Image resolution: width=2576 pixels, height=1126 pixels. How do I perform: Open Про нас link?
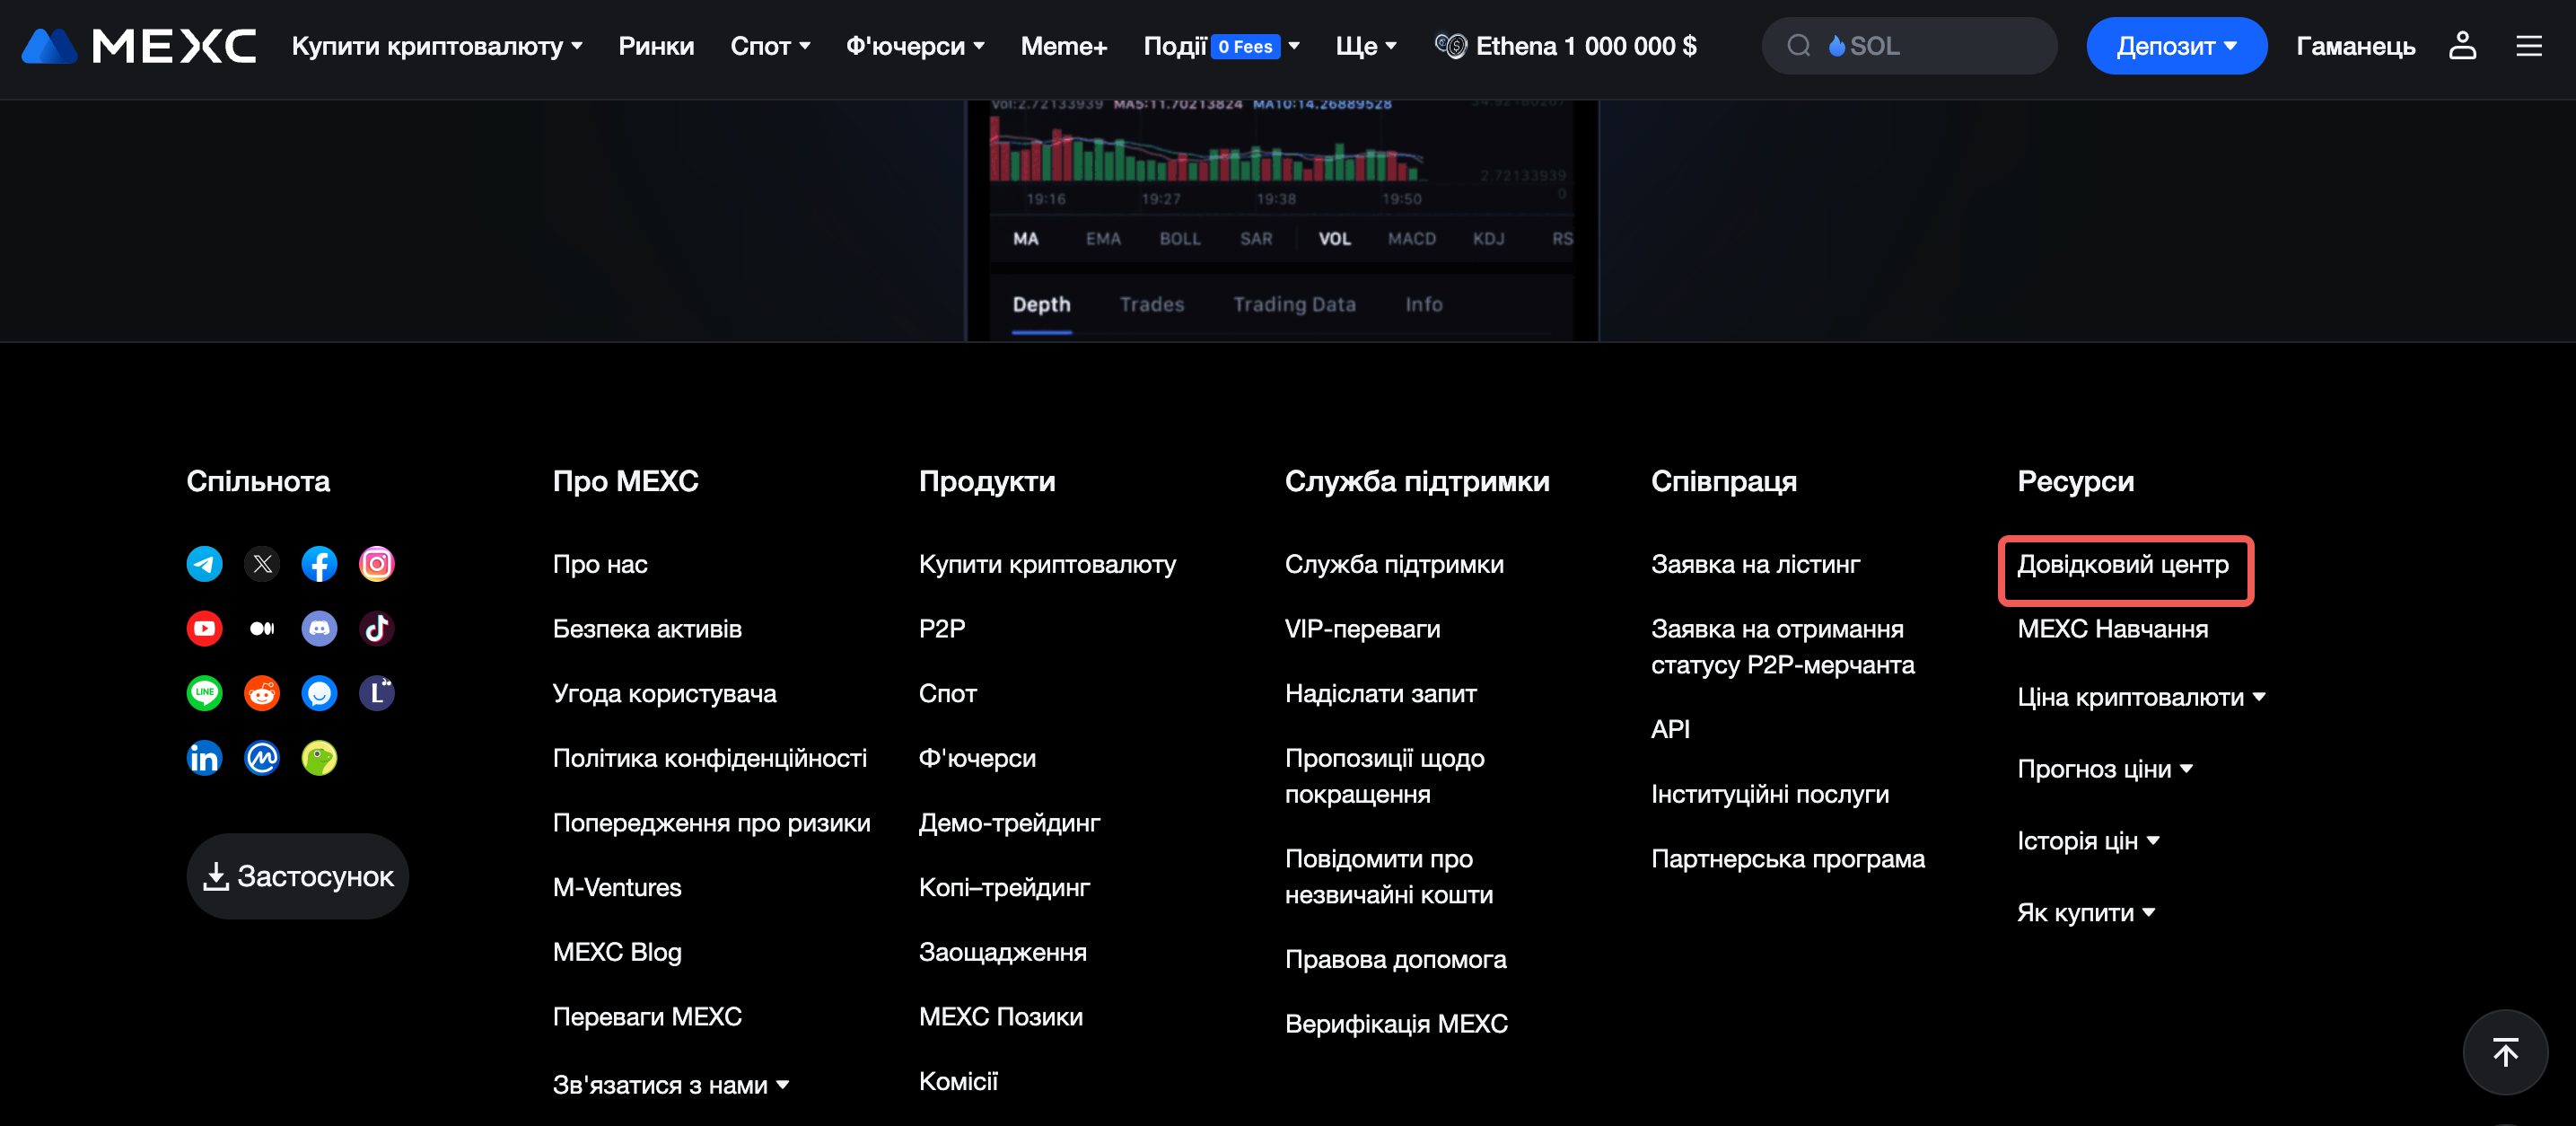coord(600,564)
